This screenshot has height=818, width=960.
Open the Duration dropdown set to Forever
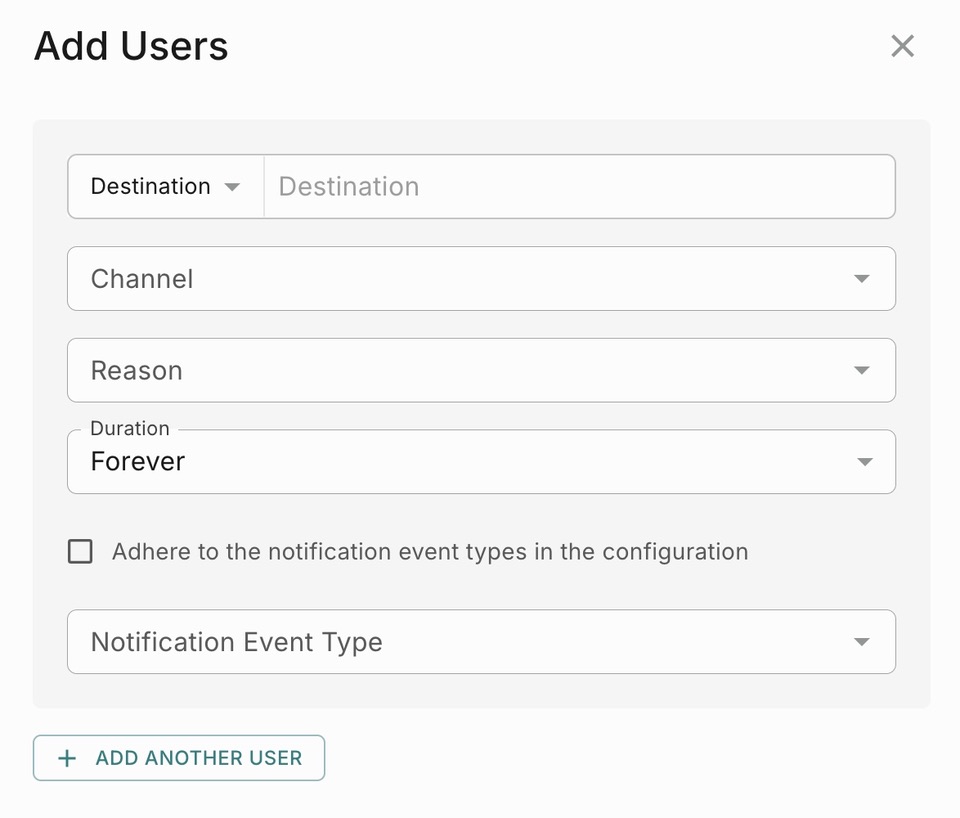click(480, 462)
